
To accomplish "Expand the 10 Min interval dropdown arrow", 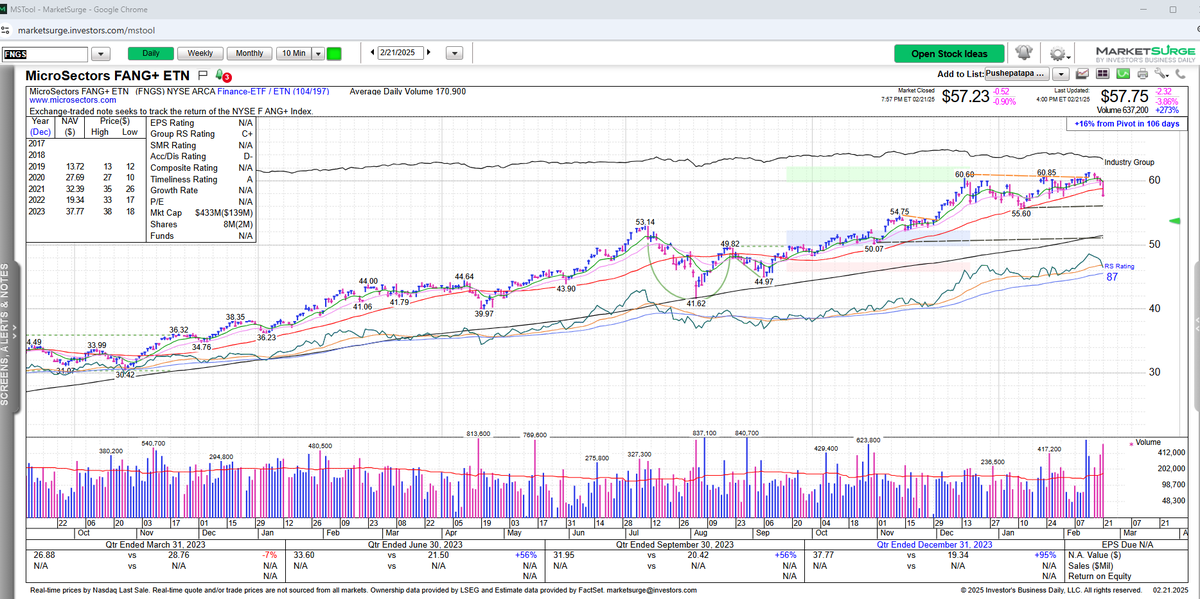I will tap(318, 53).
